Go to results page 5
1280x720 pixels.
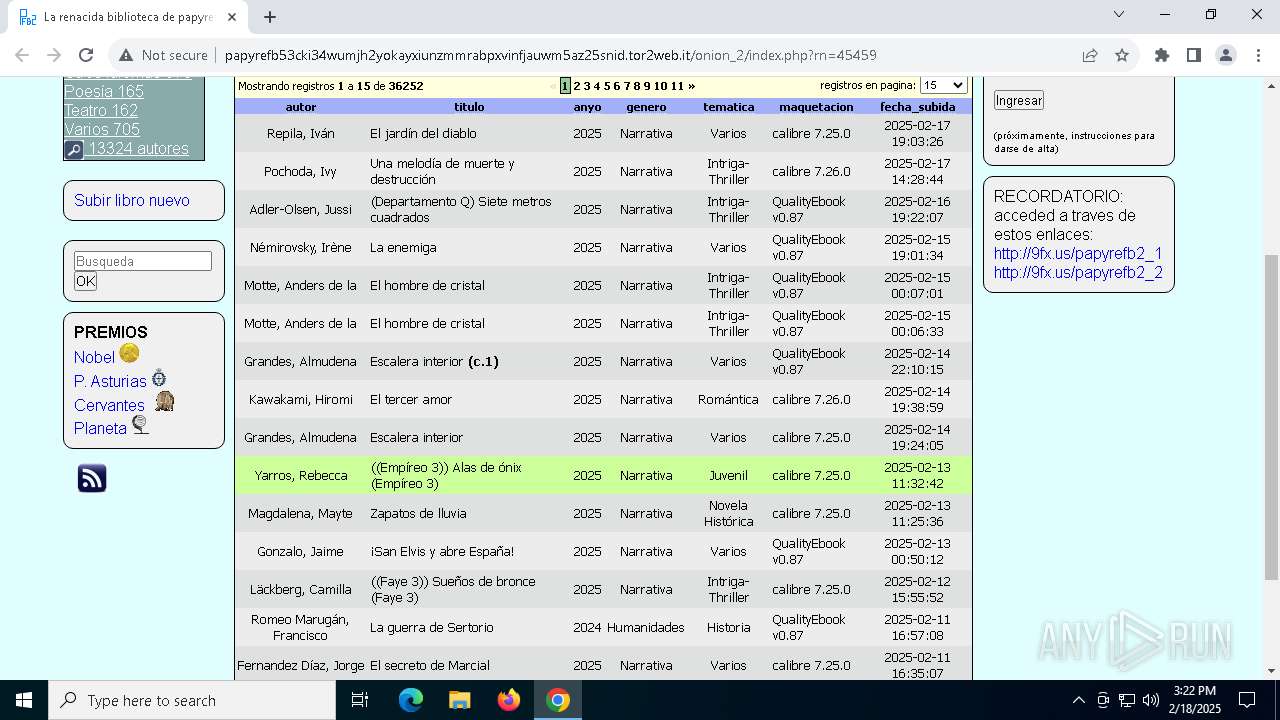click(607, 86)
